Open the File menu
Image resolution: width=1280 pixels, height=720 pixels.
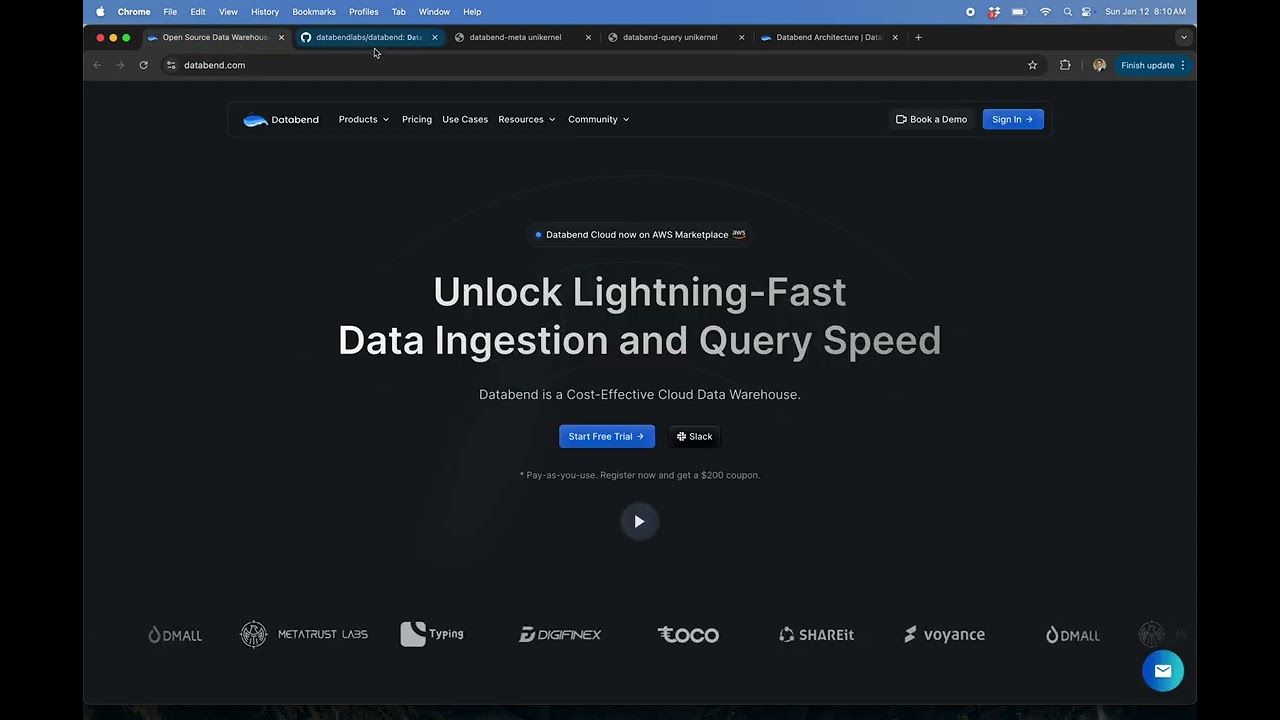click(170, 12)
